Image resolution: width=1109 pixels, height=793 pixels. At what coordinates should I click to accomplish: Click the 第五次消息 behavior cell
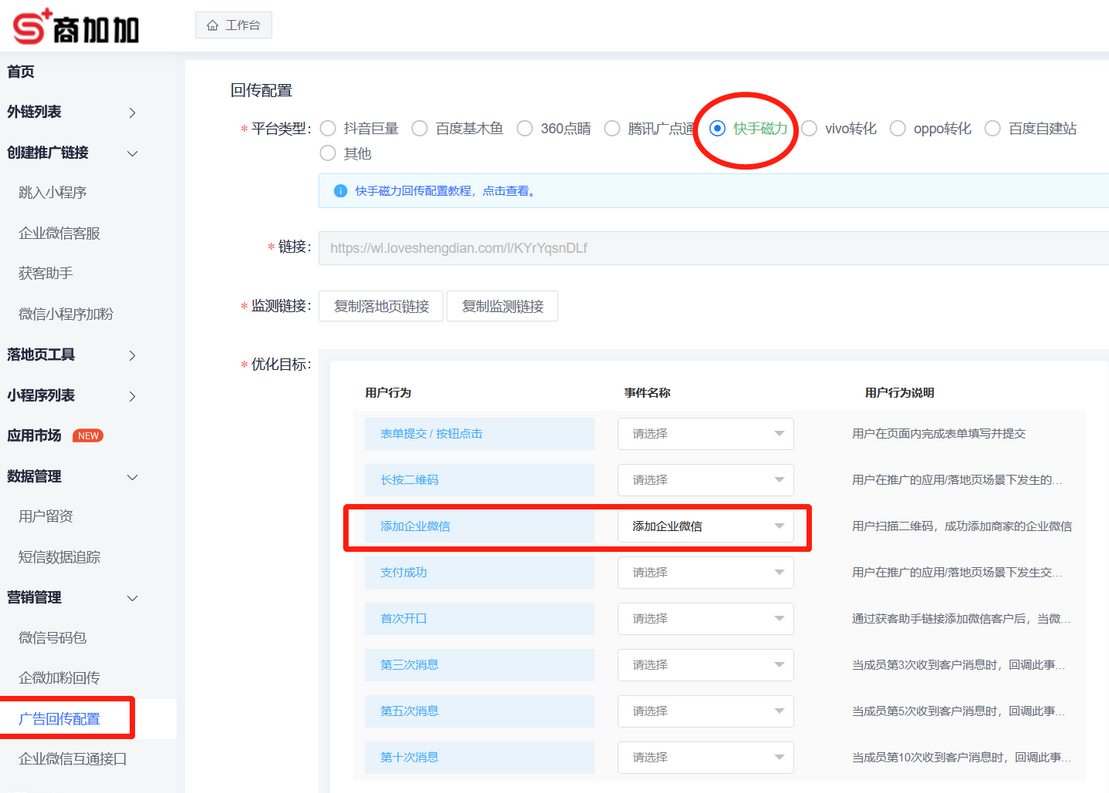click(480, 711)
